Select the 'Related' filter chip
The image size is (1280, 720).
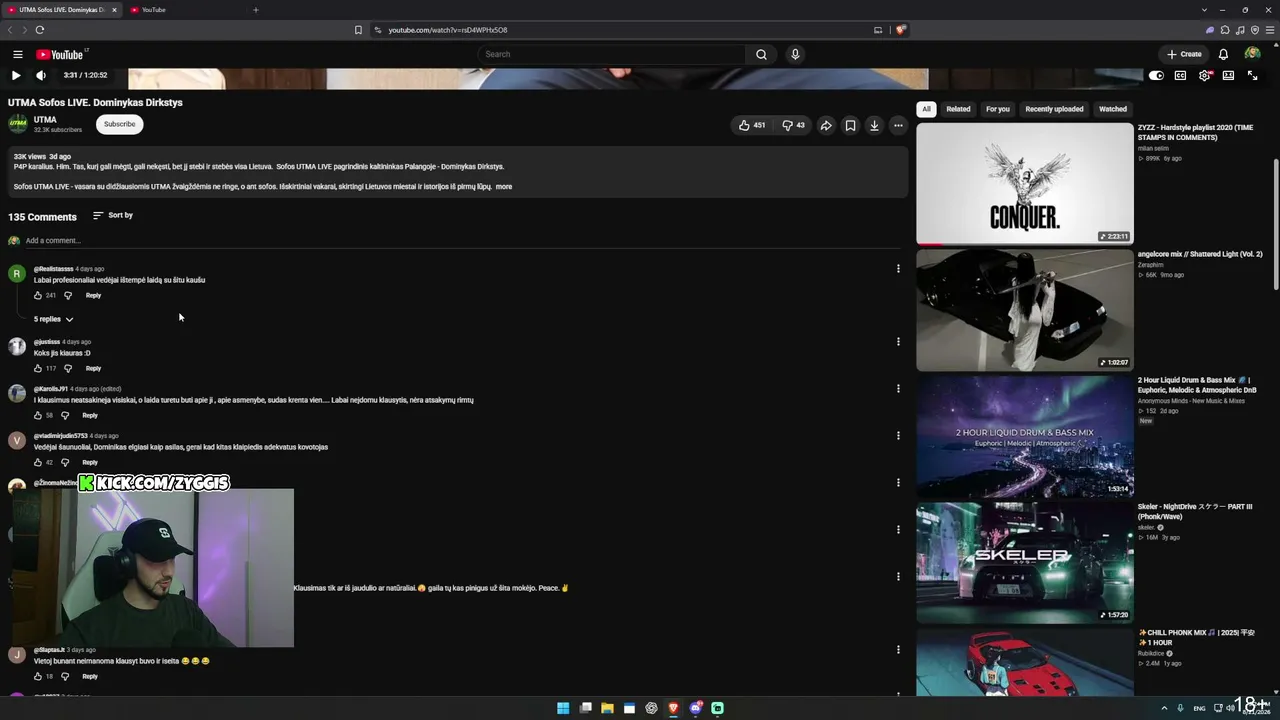[959, 109]
